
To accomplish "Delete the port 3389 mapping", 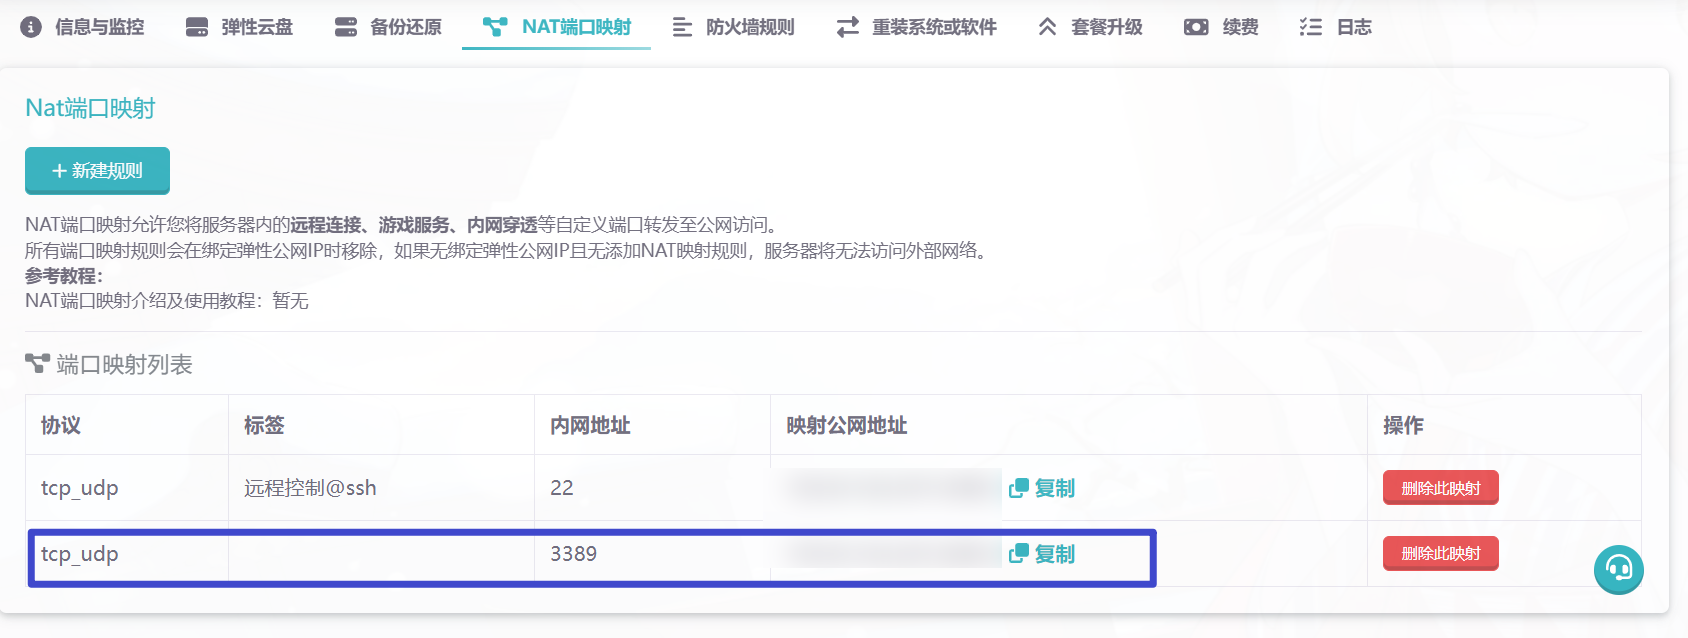I will click(x=1440, y=554).
